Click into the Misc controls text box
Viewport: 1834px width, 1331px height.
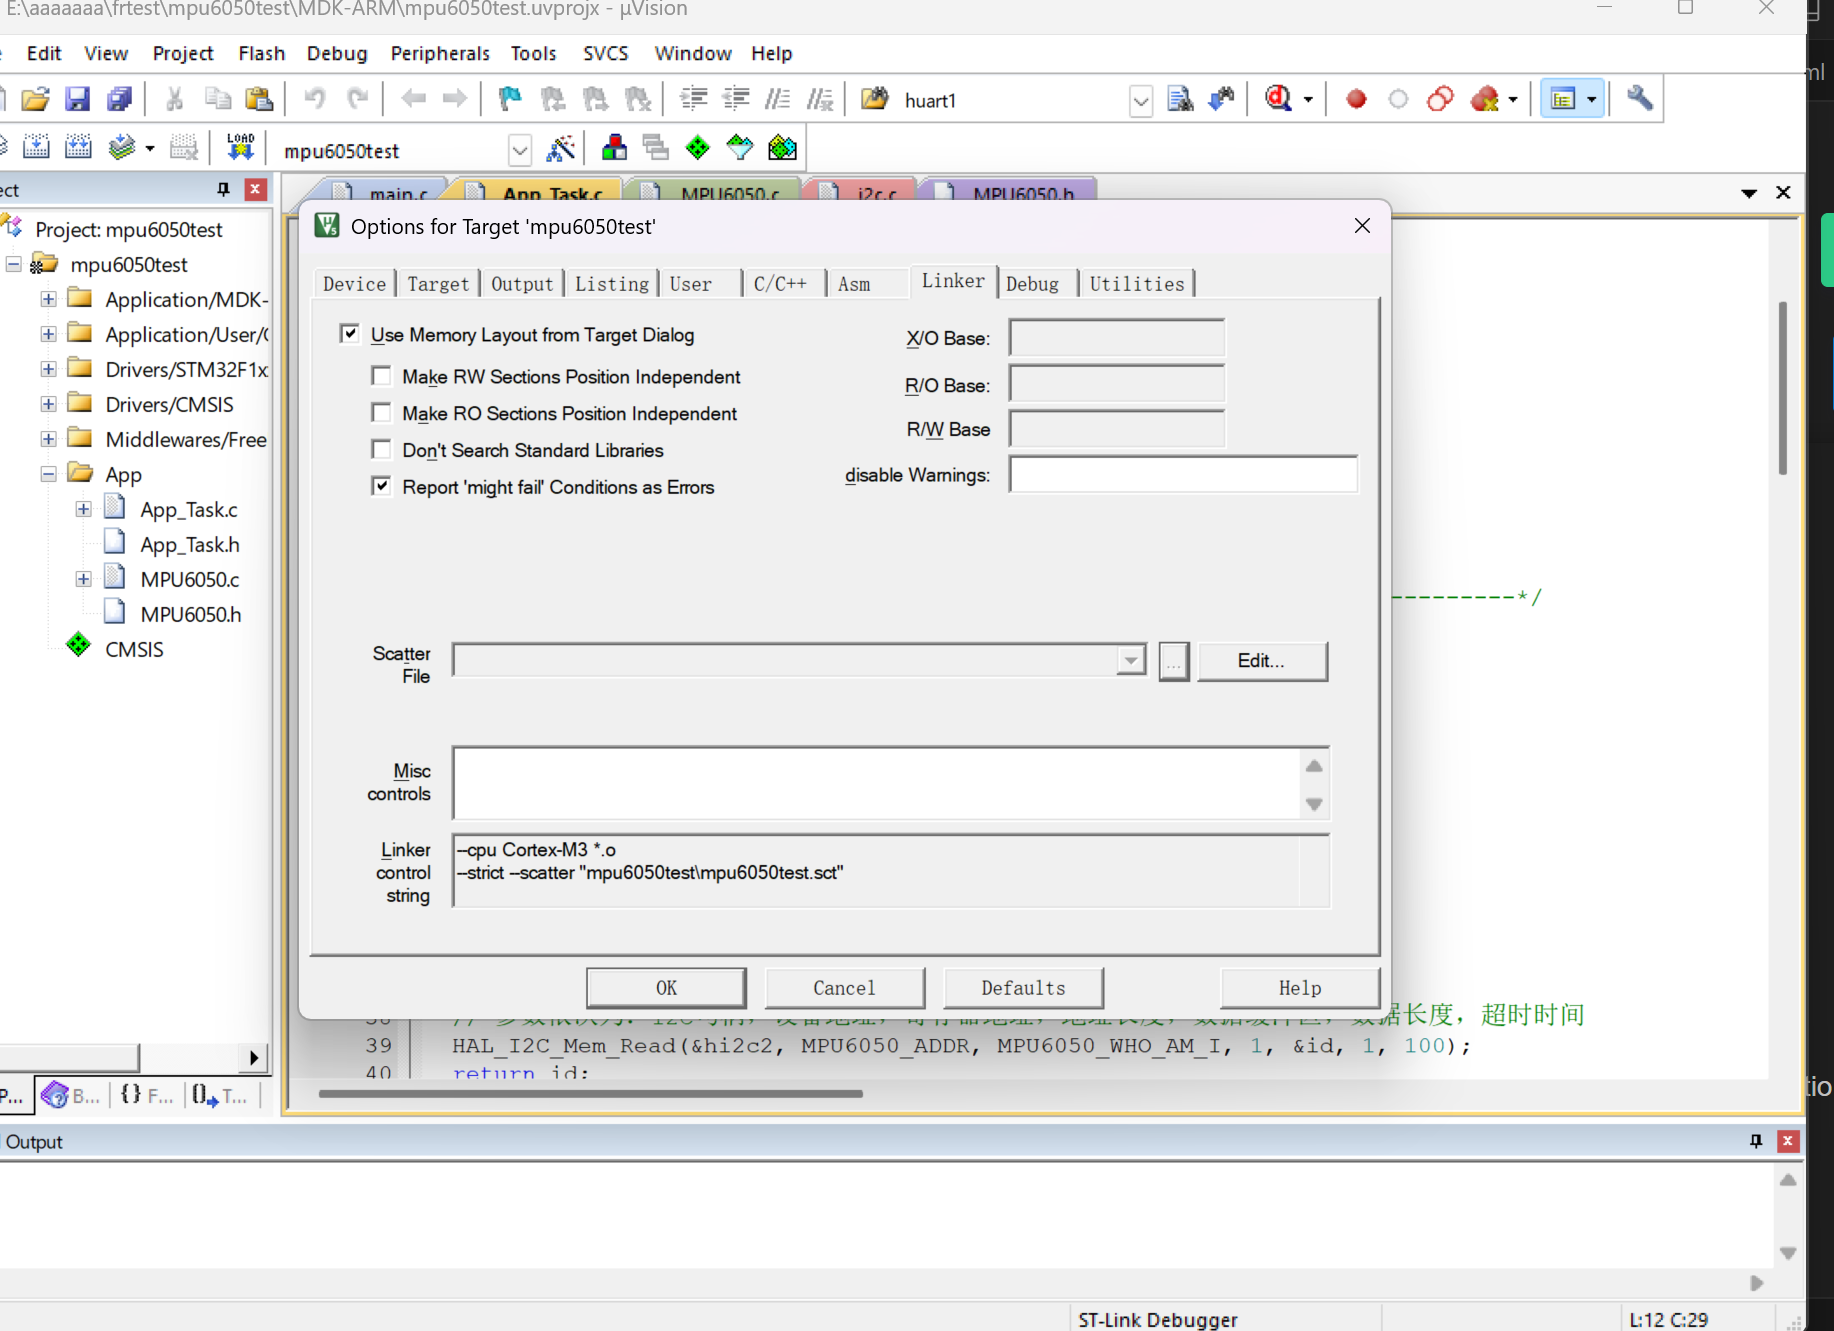877,783
